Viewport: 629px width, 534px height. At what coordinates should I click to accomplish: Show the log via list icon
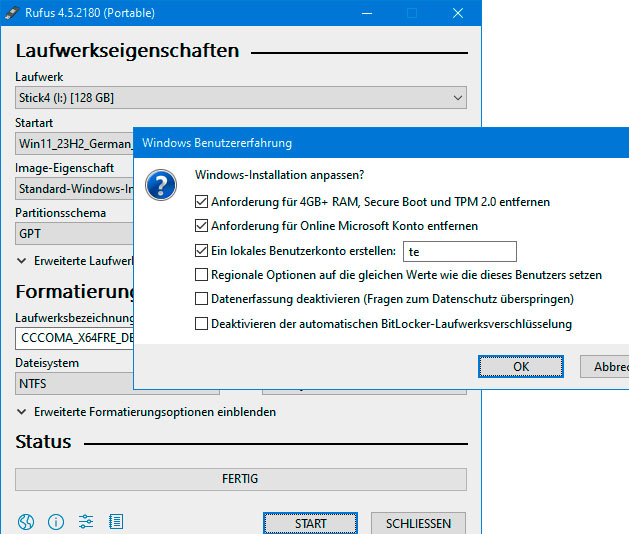tap(116, 522)
